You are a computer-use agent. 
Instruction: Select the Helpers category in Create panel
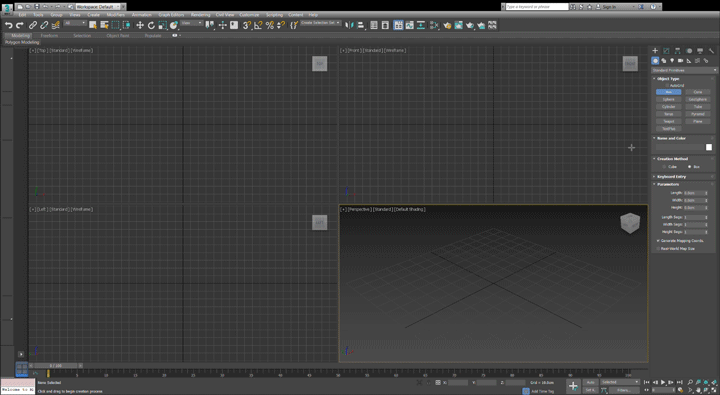689,61
